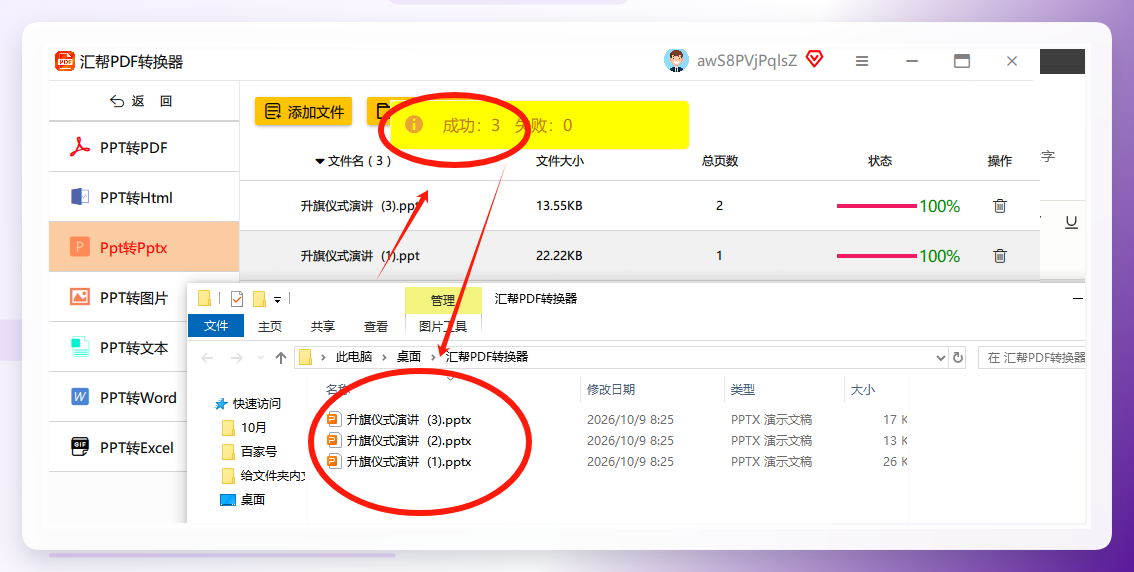The image size is (1134, 572).
Task: Select PPT转Html conversion mode
Action: (144, 197)
